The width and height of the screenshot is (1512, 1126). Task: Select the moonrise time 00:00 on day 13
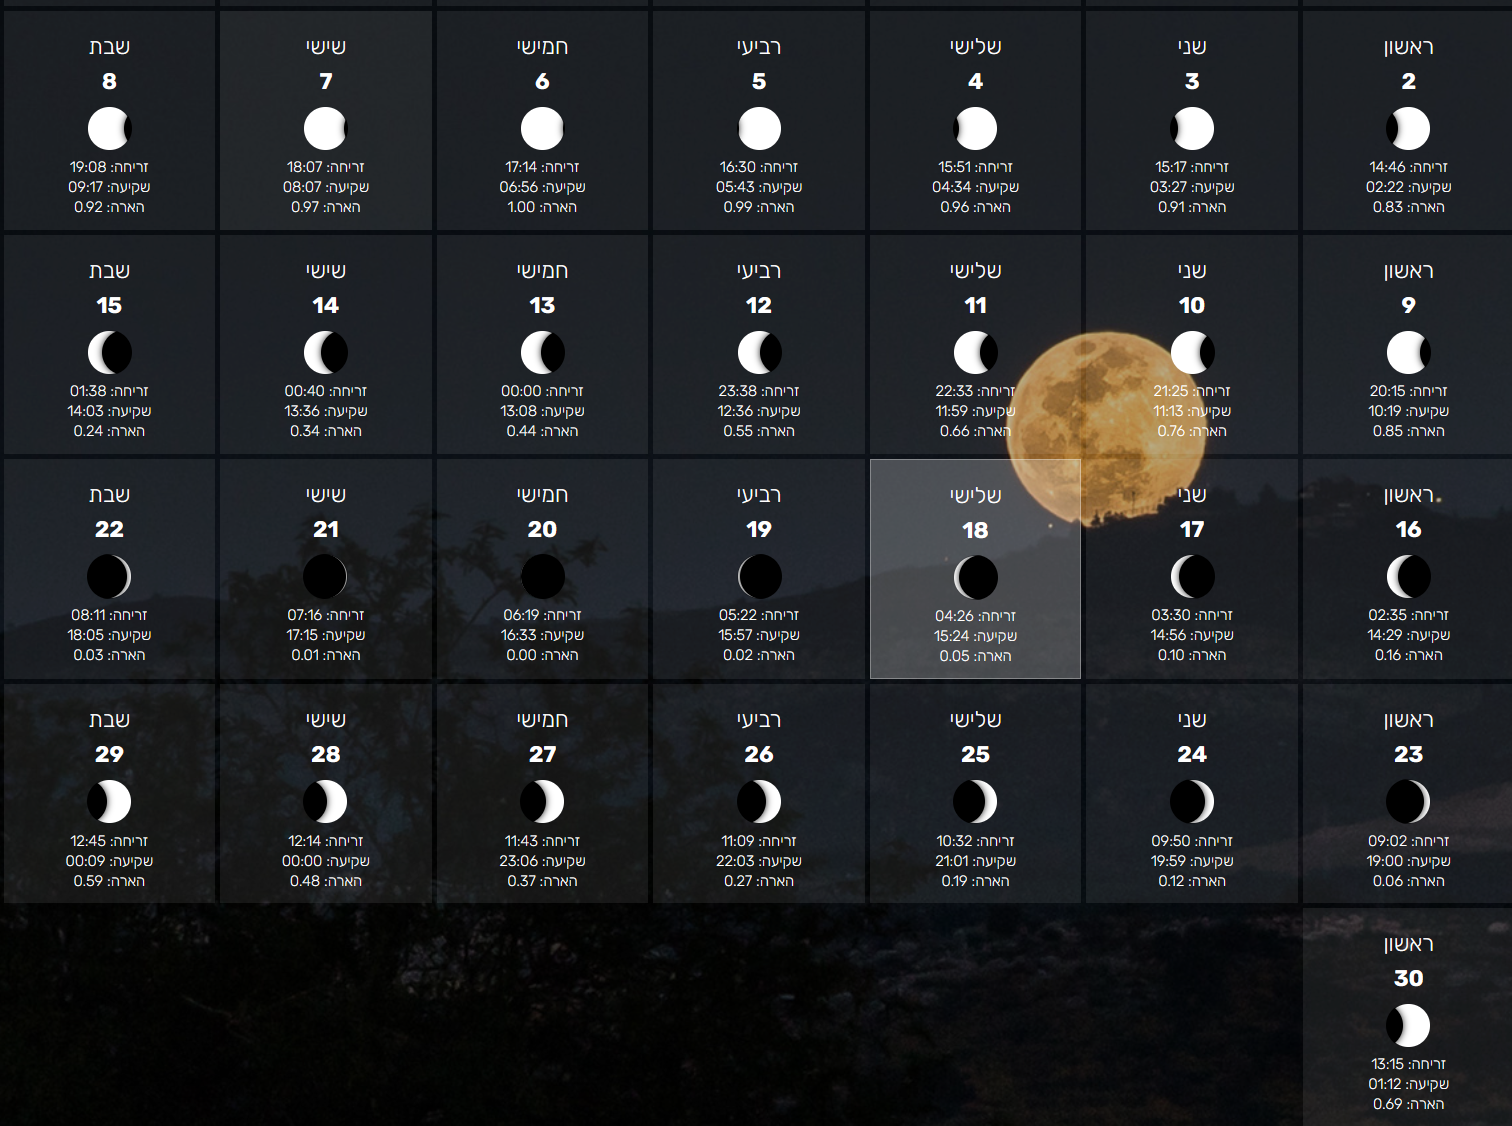(x=521, y=391)
